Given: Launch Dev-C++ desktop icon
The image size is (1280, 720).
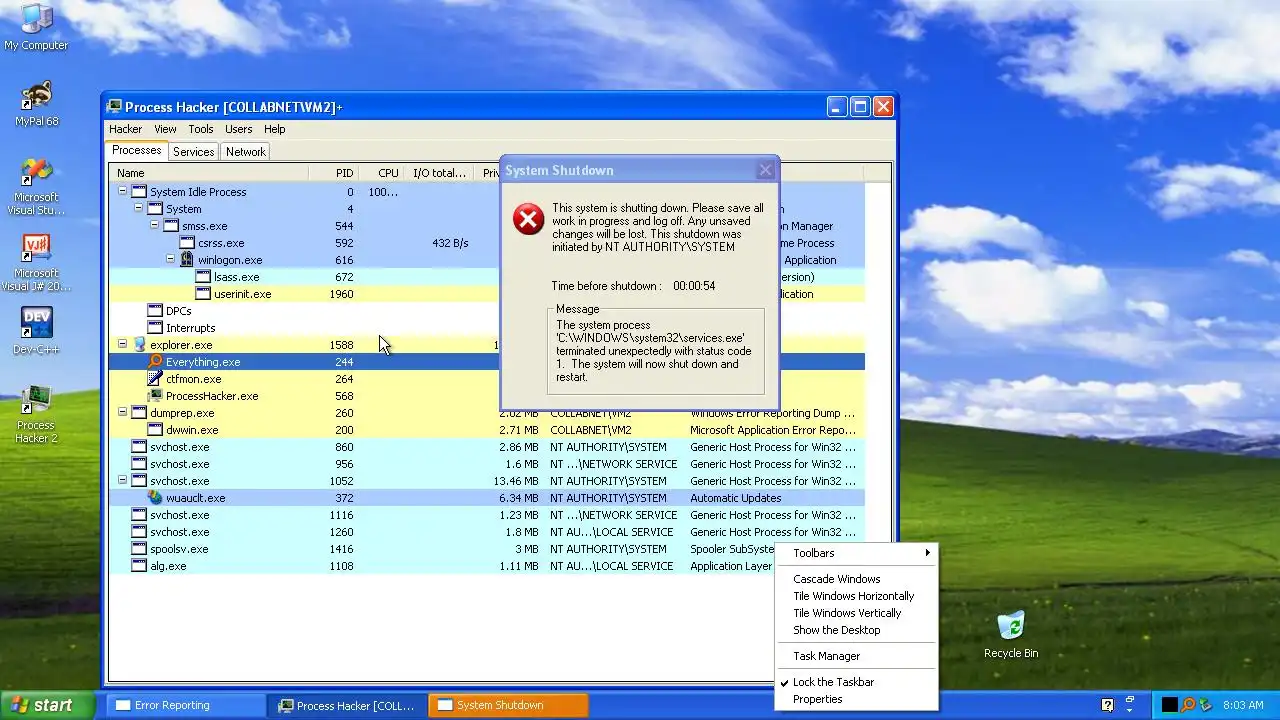Looking at the screenshot, I should [x=36, y=332].
